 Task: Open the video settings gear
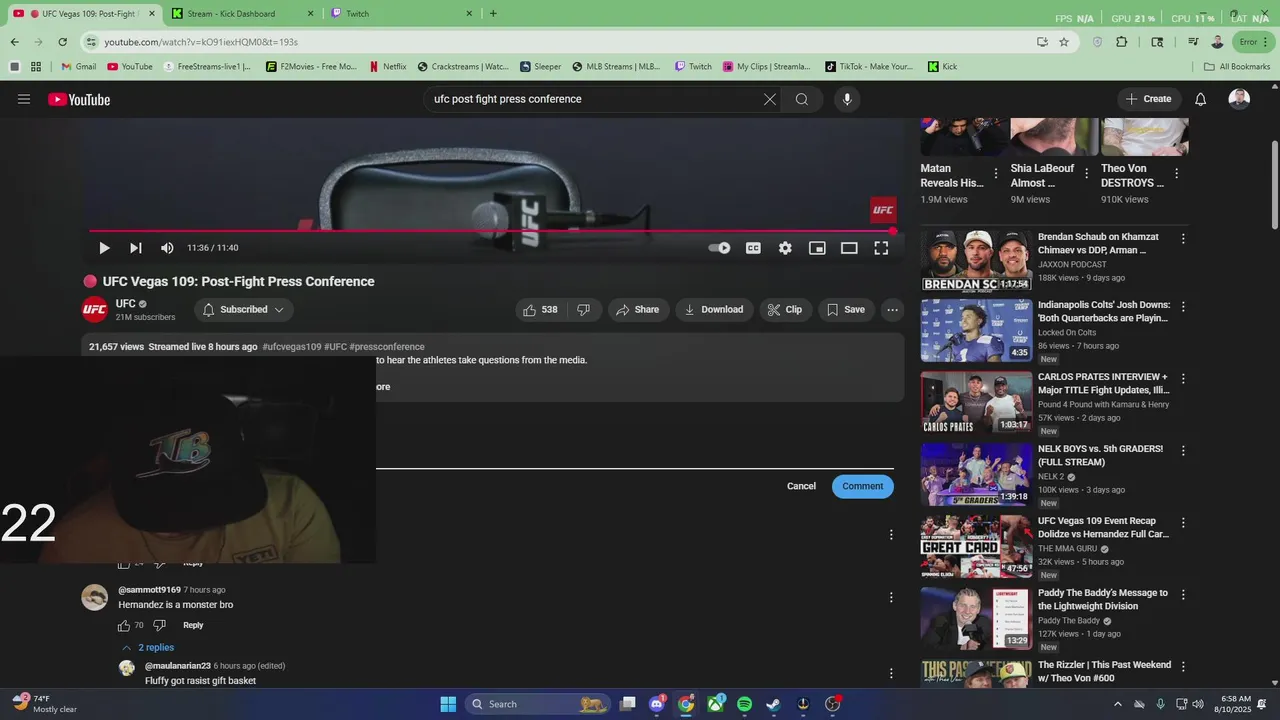coord(785,248)
